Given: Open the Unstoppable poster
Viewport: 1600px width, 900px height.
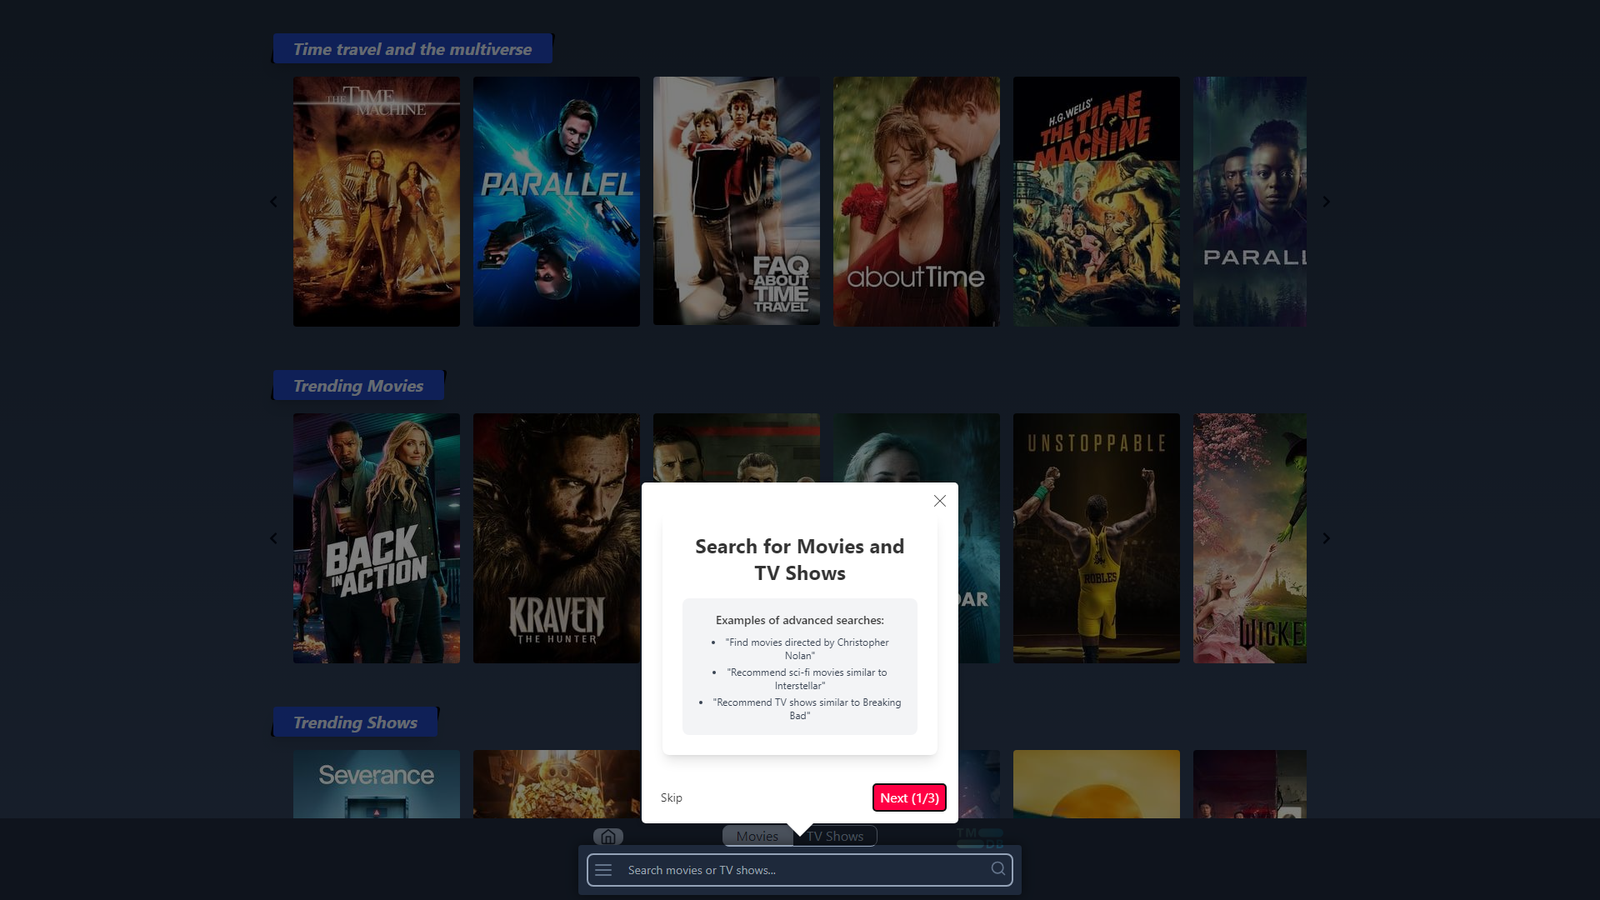Looking at the screenshot, I should pyautogui.click(x=1096, y=538).
